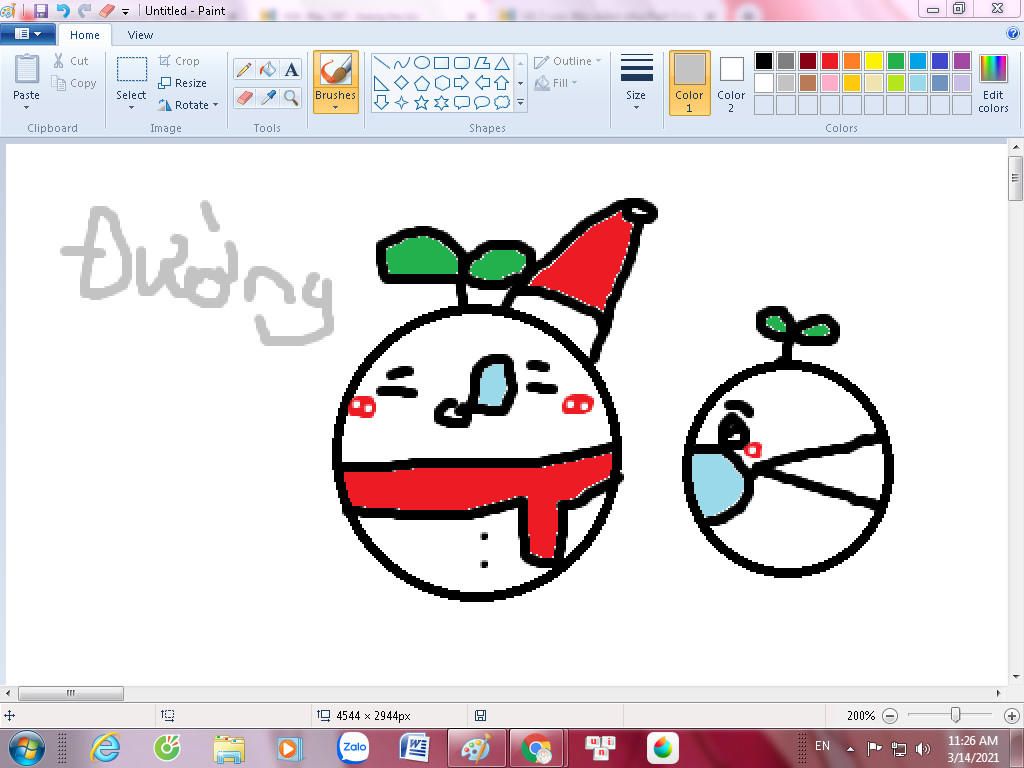The image size is (1024, 768).
Task: Activate Color 1 selector
Action: tap(690, 83)
